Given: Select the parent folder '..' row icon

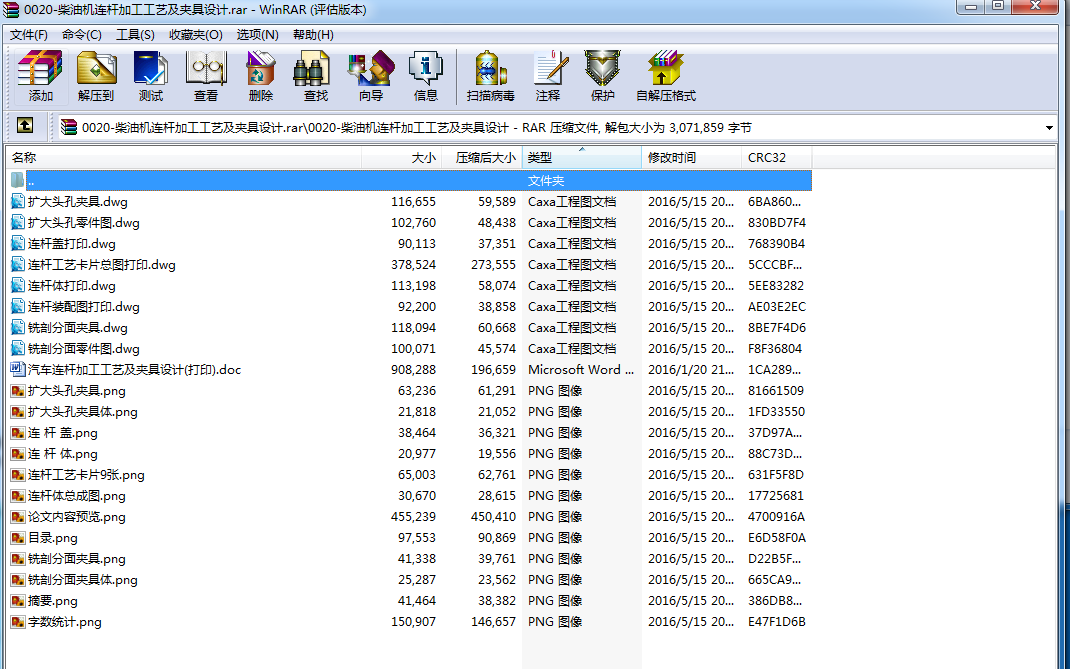Looking at the screenshot, I should click(x=18, y=180).
